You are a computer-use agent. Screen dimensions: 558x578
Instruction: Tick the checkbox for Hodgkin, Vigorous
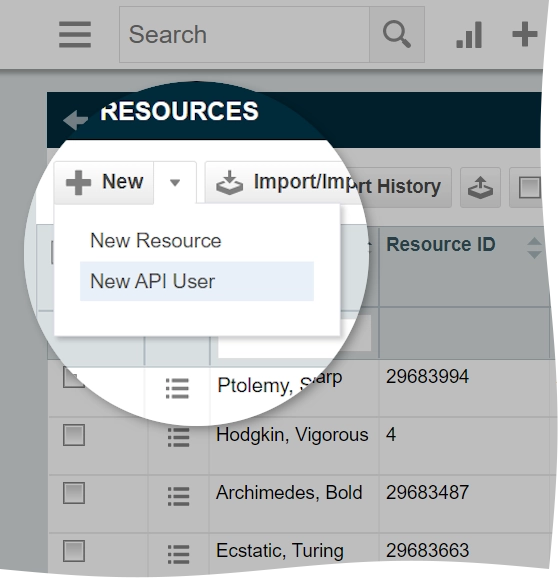click(x=74, y=435)
